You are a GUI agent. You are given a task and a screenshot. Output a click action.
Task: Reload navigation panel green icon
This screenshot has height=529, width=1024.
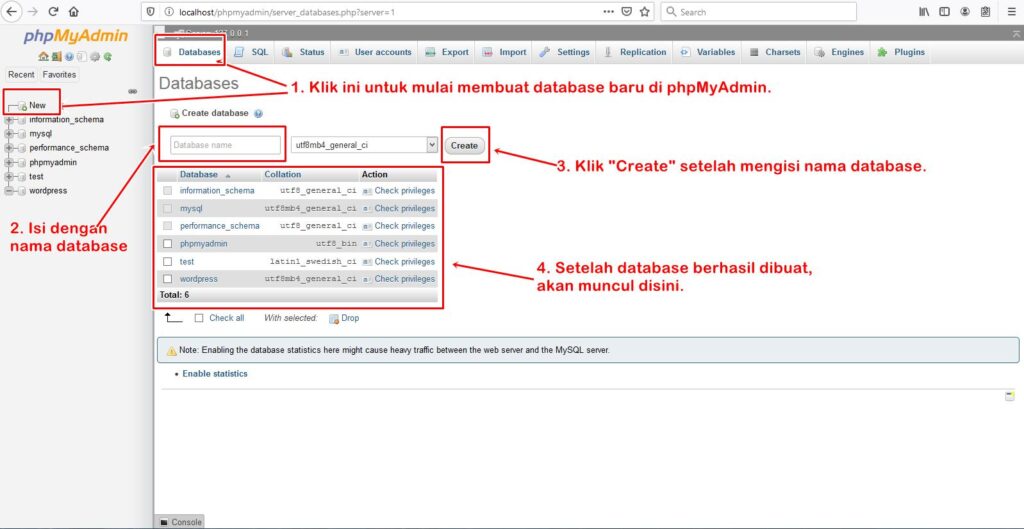point(108,56)
